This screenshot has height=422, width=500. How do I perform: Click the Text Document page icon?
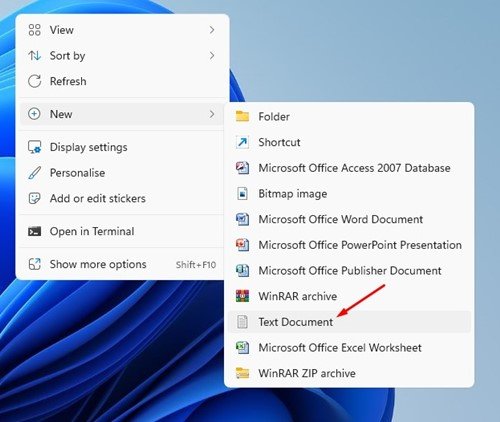point(242,322)
